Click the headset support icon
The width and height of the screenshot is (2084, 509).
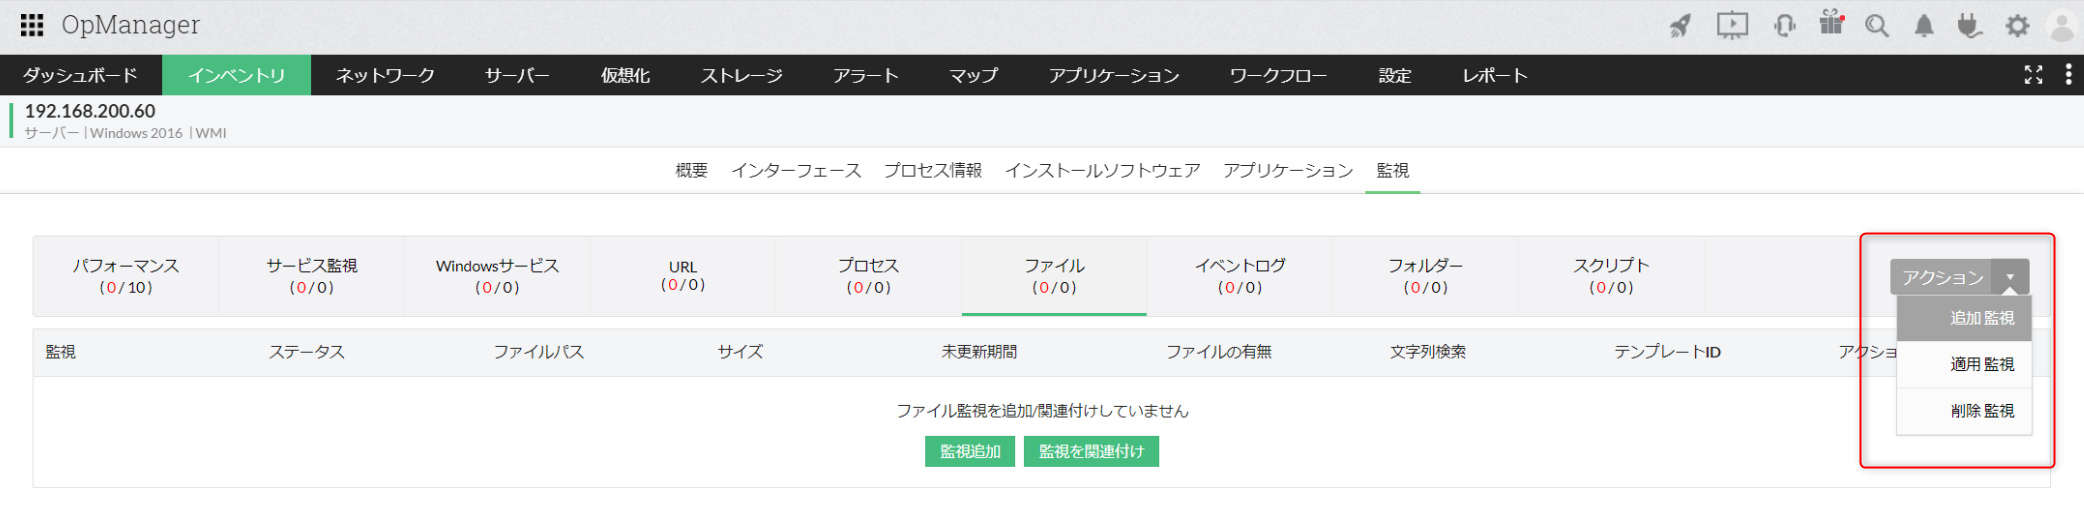(1784, 25)
